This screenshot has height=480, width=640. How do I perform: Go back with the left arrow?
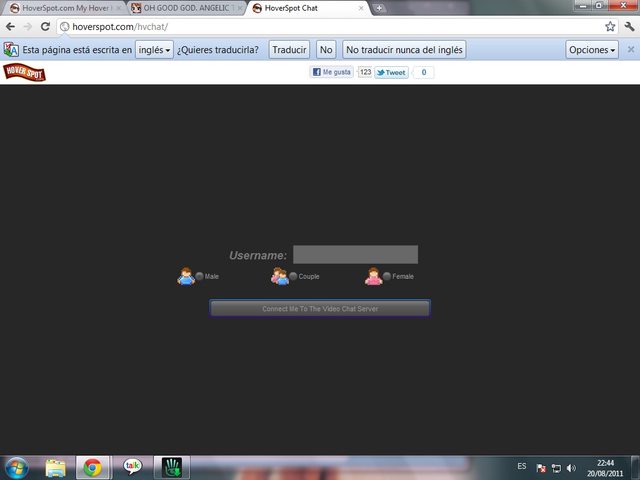(11, 27)
